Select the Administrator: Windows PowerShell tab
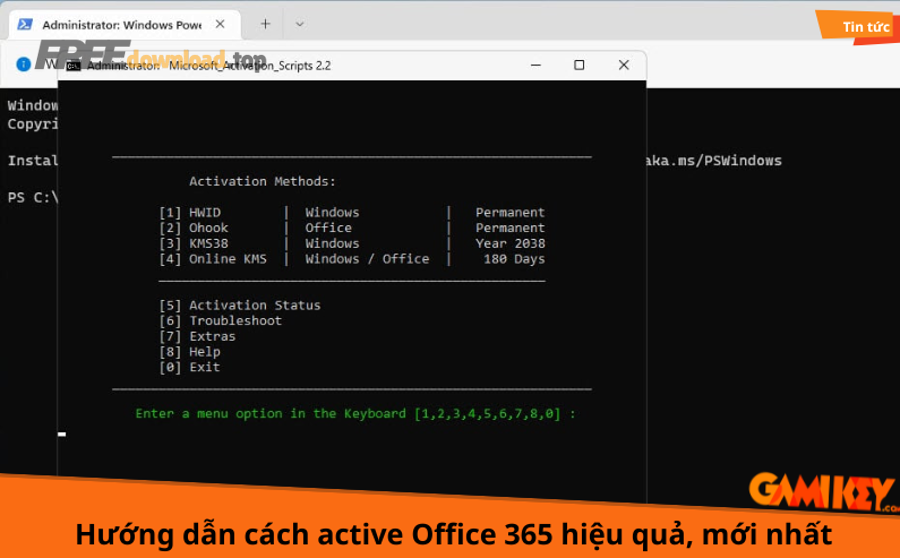The height and width of the screenshot is (558, 900). click(x=125, y=25)
